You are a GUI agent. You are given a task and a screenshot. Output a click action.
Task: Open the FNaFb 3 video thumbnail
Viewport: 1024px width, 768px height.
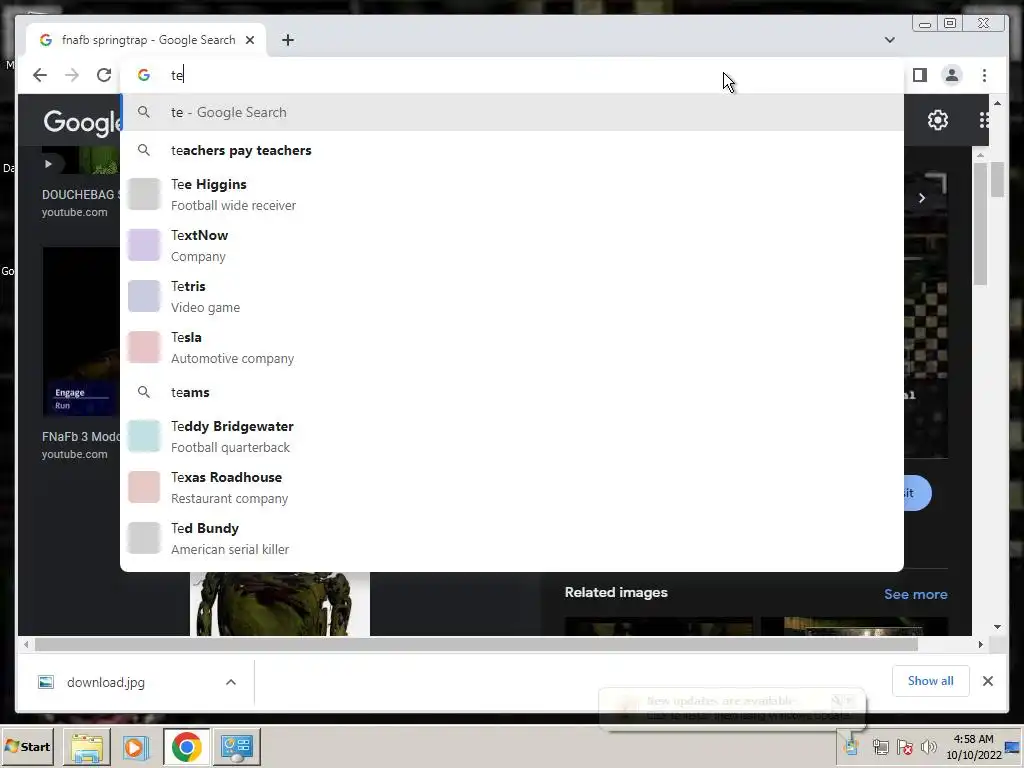[x=81, y=331]
